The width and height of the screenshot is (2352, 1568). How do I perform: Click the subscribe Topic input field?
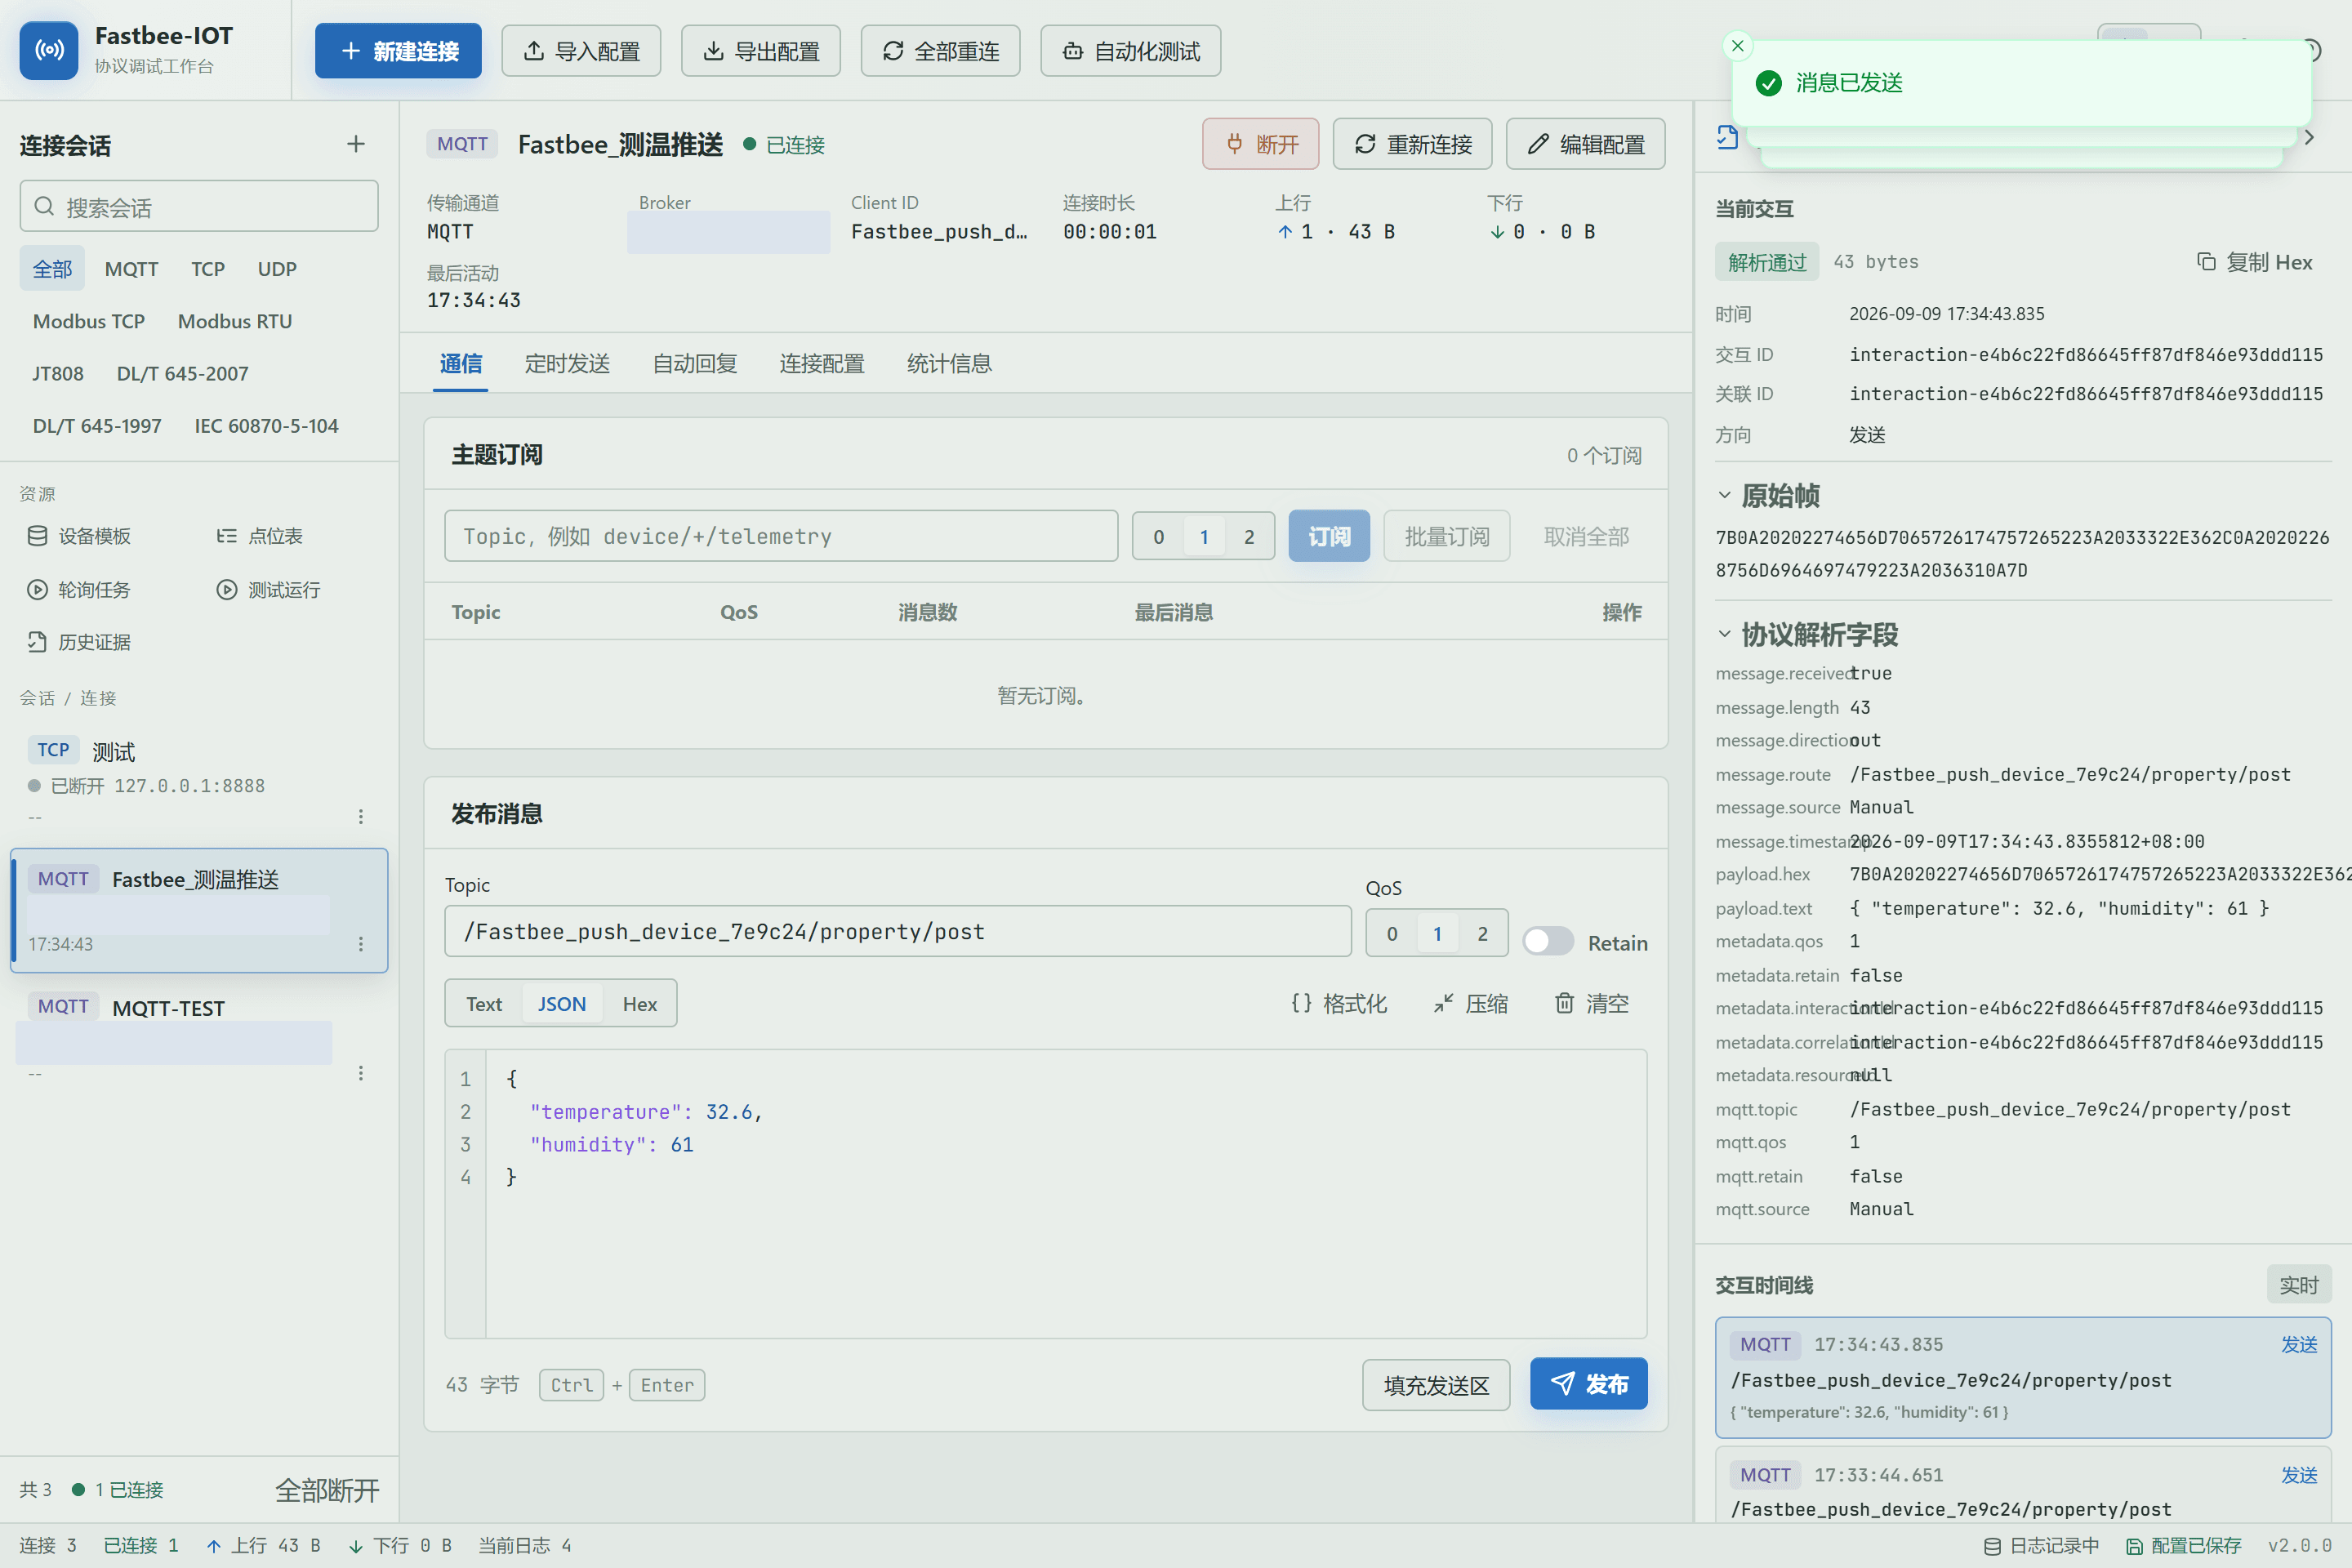tap(781, 536)
